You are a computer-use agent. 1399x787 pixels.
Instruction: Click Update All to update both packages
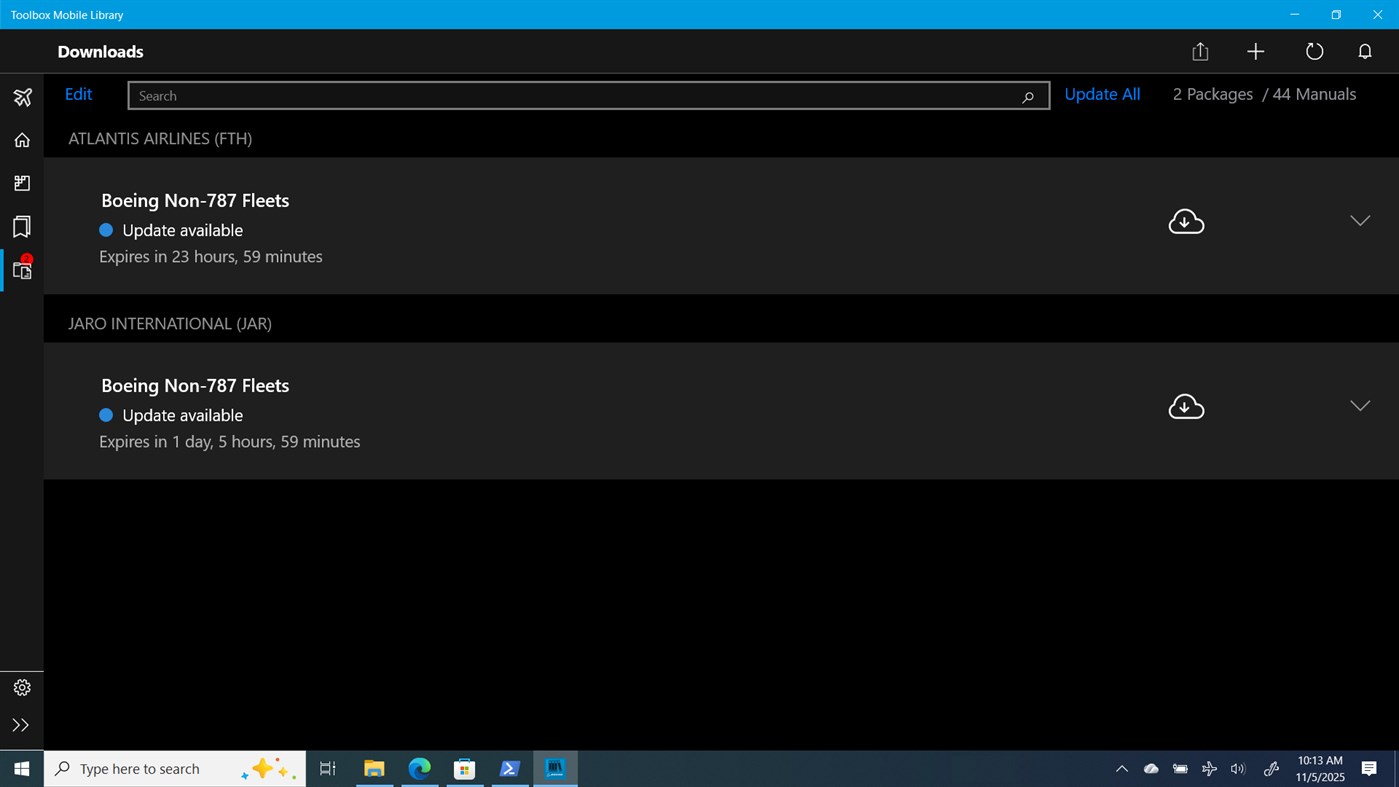pyautogui.click(x=1102, y=94)
